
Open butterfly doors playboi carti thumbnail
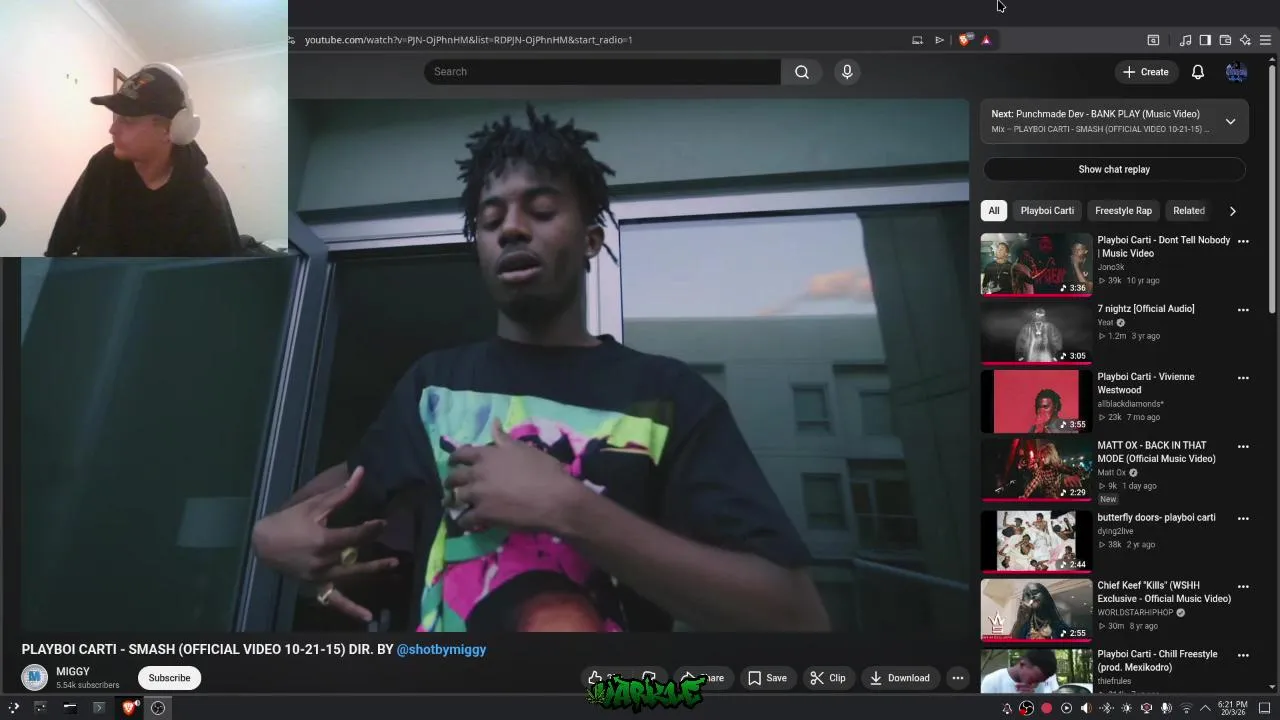pos(1036,541)
